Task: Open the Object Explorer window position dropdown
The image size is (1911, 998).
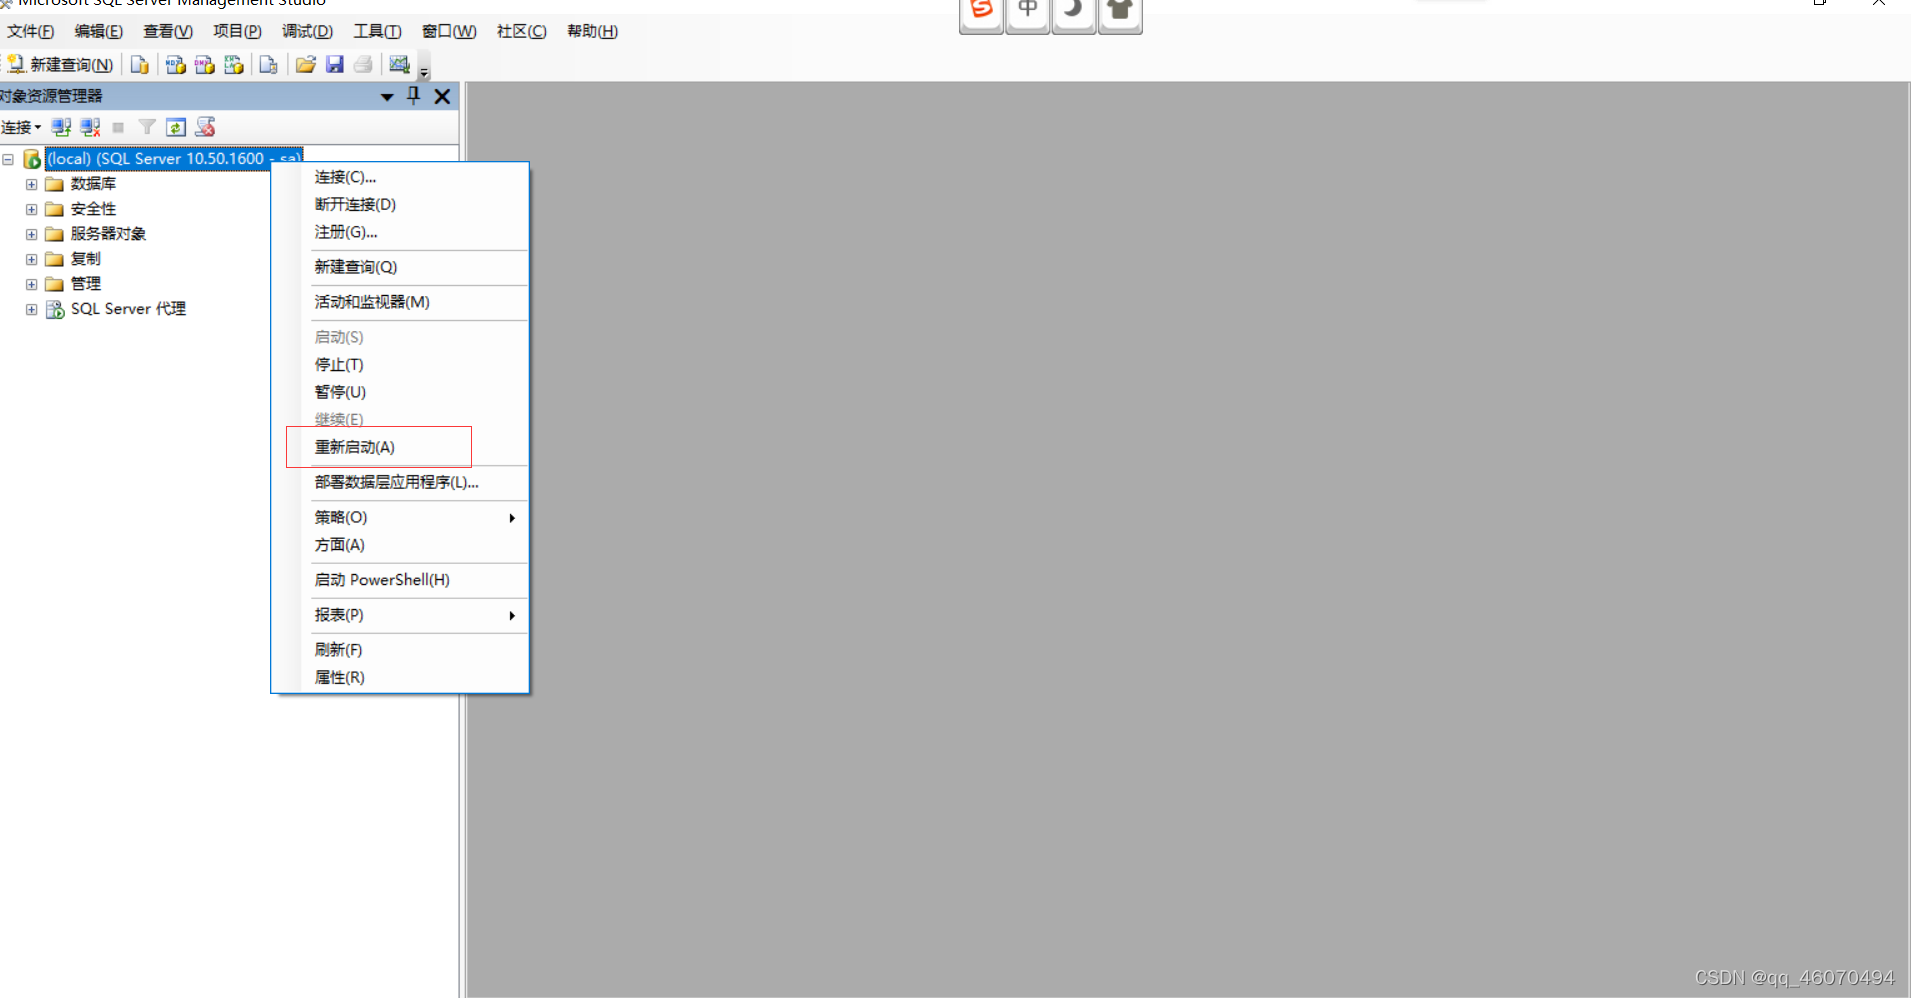Action: point(387,97)
